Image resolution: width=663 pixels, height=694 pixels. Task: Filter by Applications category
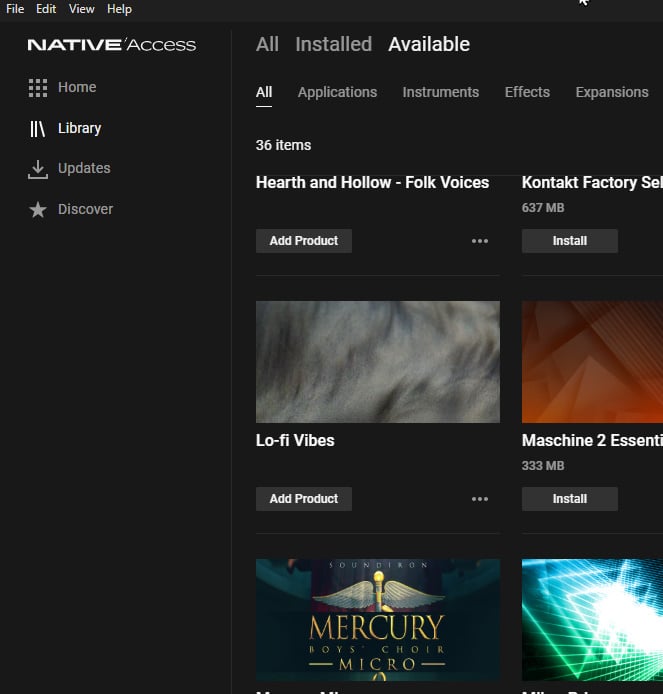click(337, 92)
